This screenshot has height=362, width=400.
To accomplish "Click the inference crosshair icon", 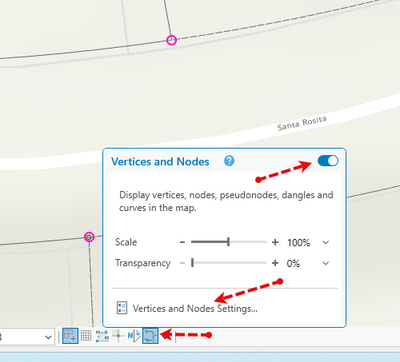I will click(x=118, y=336).
